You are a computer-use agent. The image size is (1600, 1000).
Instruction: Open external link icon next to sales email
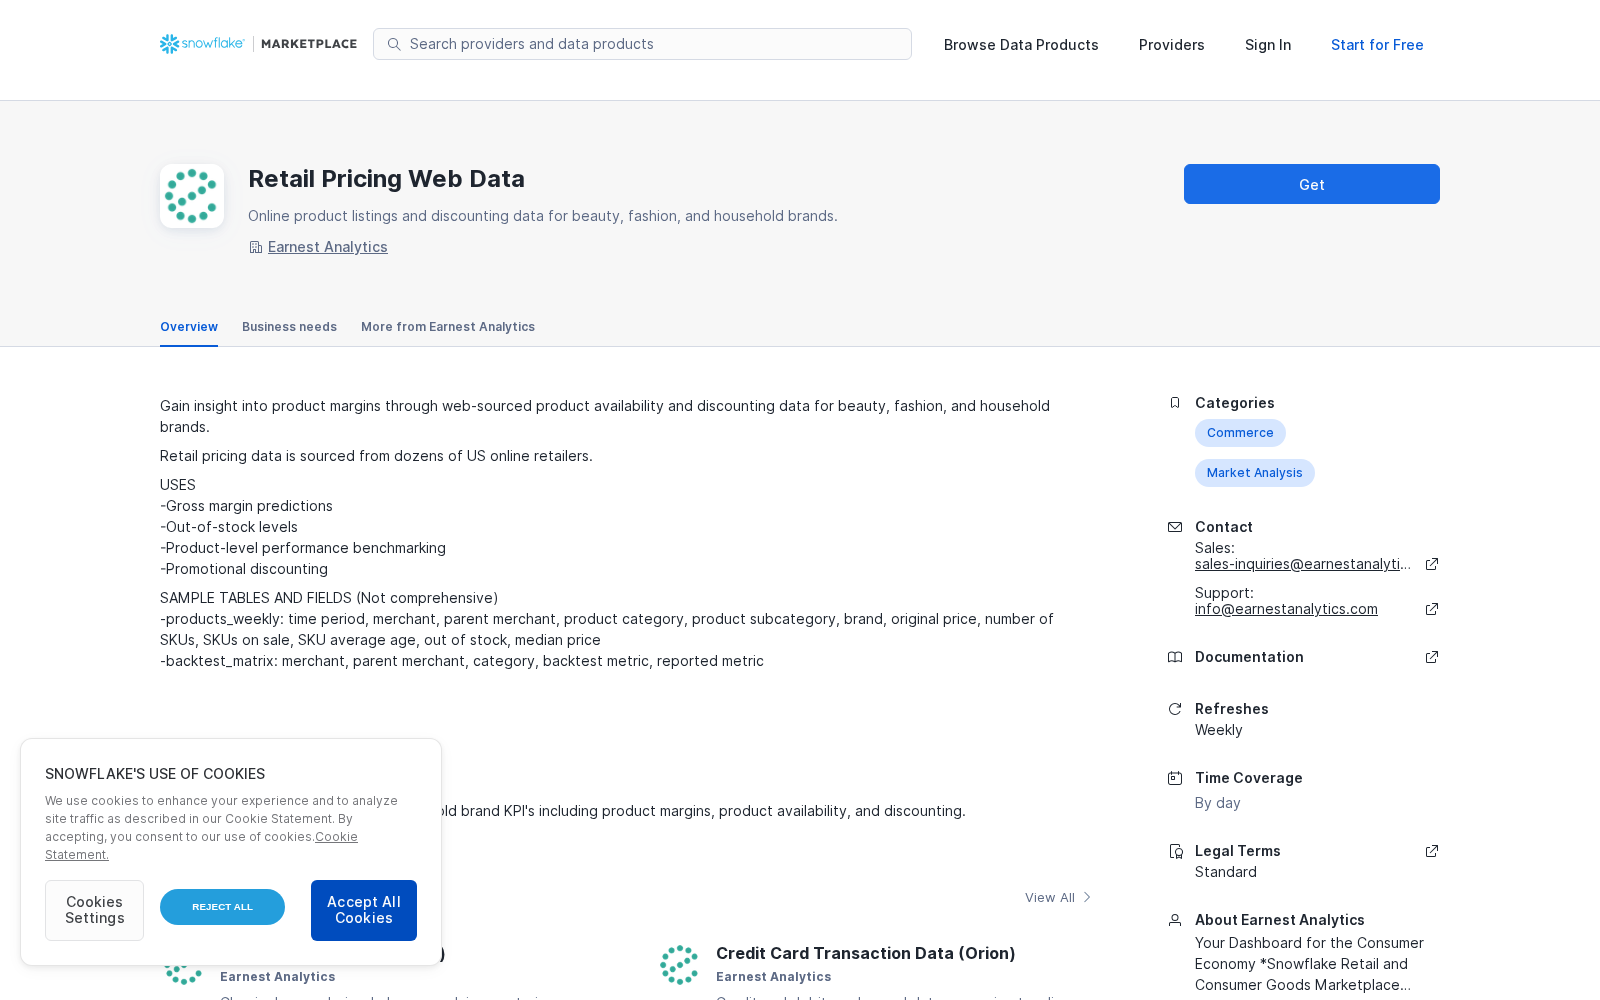point(1432,564)
